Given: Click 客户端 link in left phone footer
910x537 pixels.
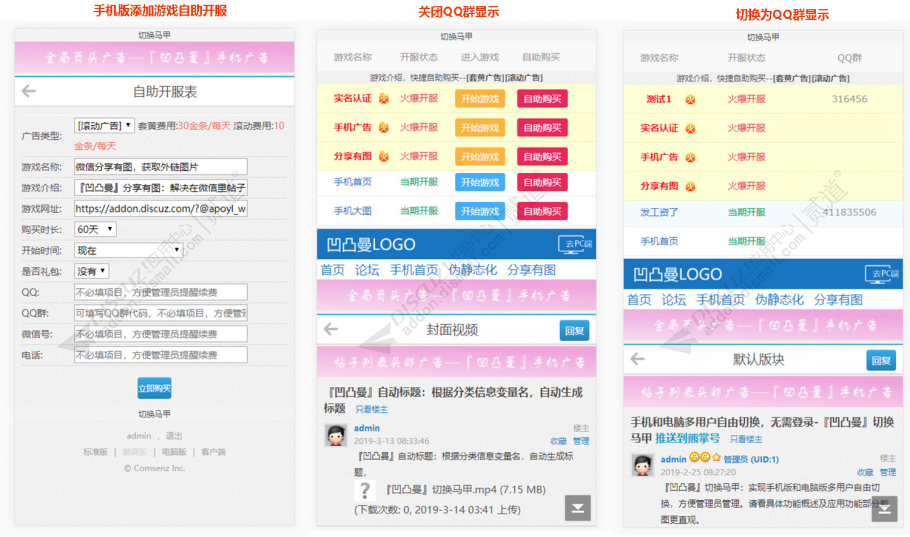Looking at the screenshot, I should point(213,452).
